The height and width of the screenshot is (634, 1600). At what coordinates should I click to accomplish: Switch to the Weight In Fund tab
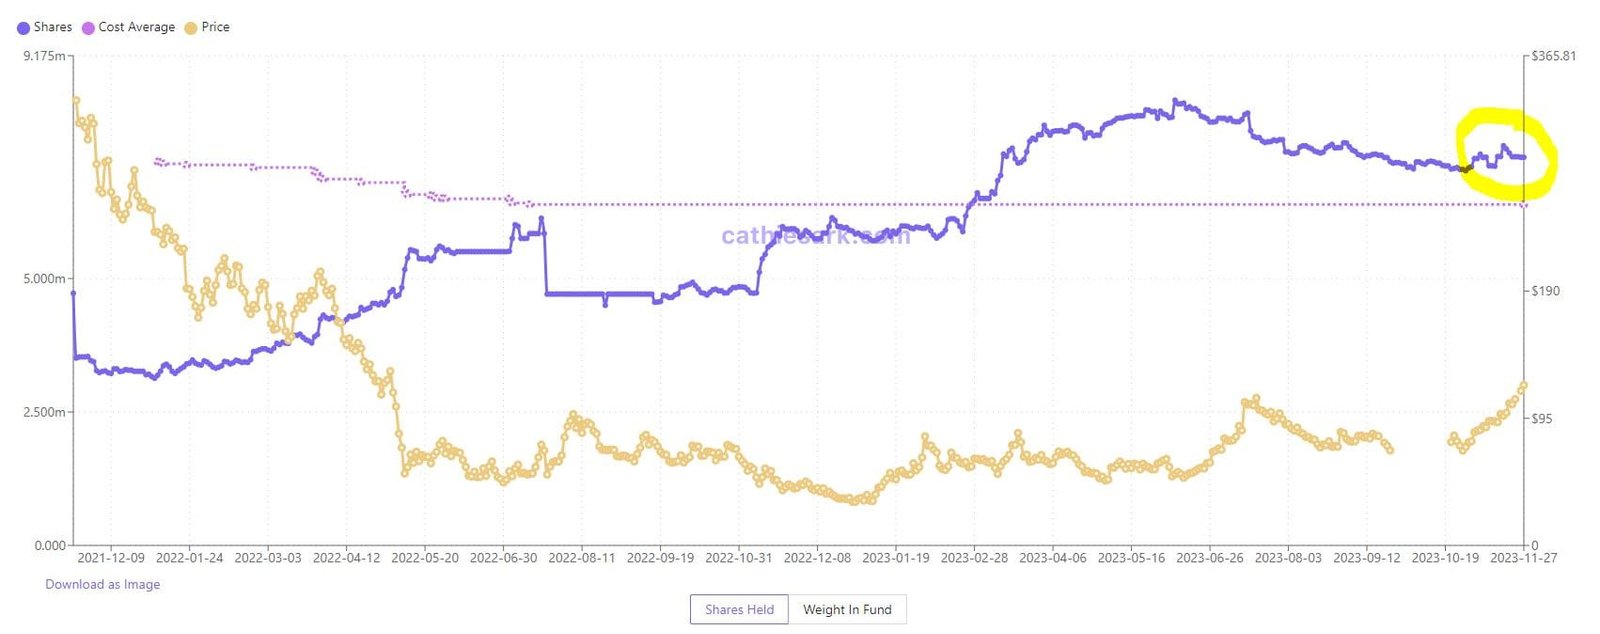847,609
